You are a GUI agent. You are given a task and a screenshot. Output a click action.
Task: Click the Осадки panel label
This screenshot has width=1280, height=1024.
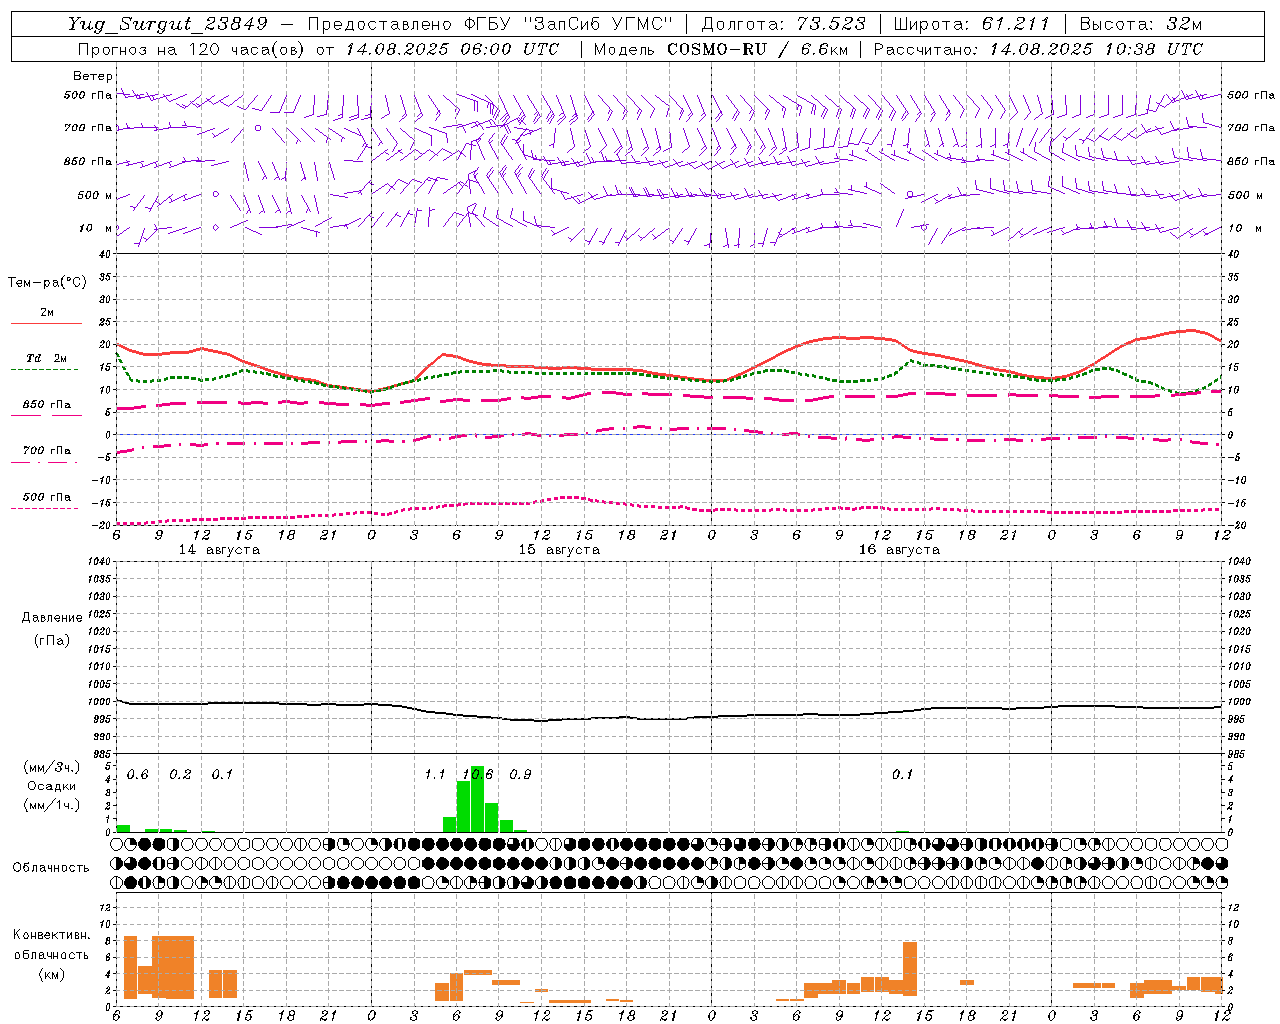51,786
